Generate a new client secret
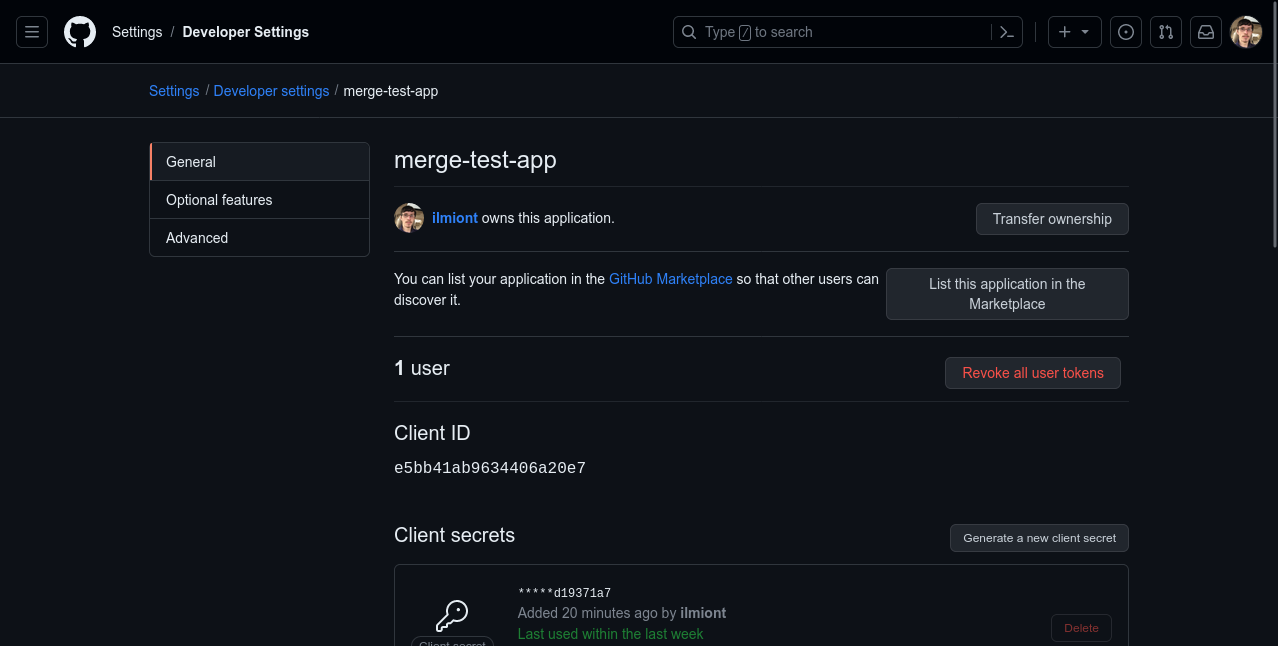1278x646 pixels. 1039,537
